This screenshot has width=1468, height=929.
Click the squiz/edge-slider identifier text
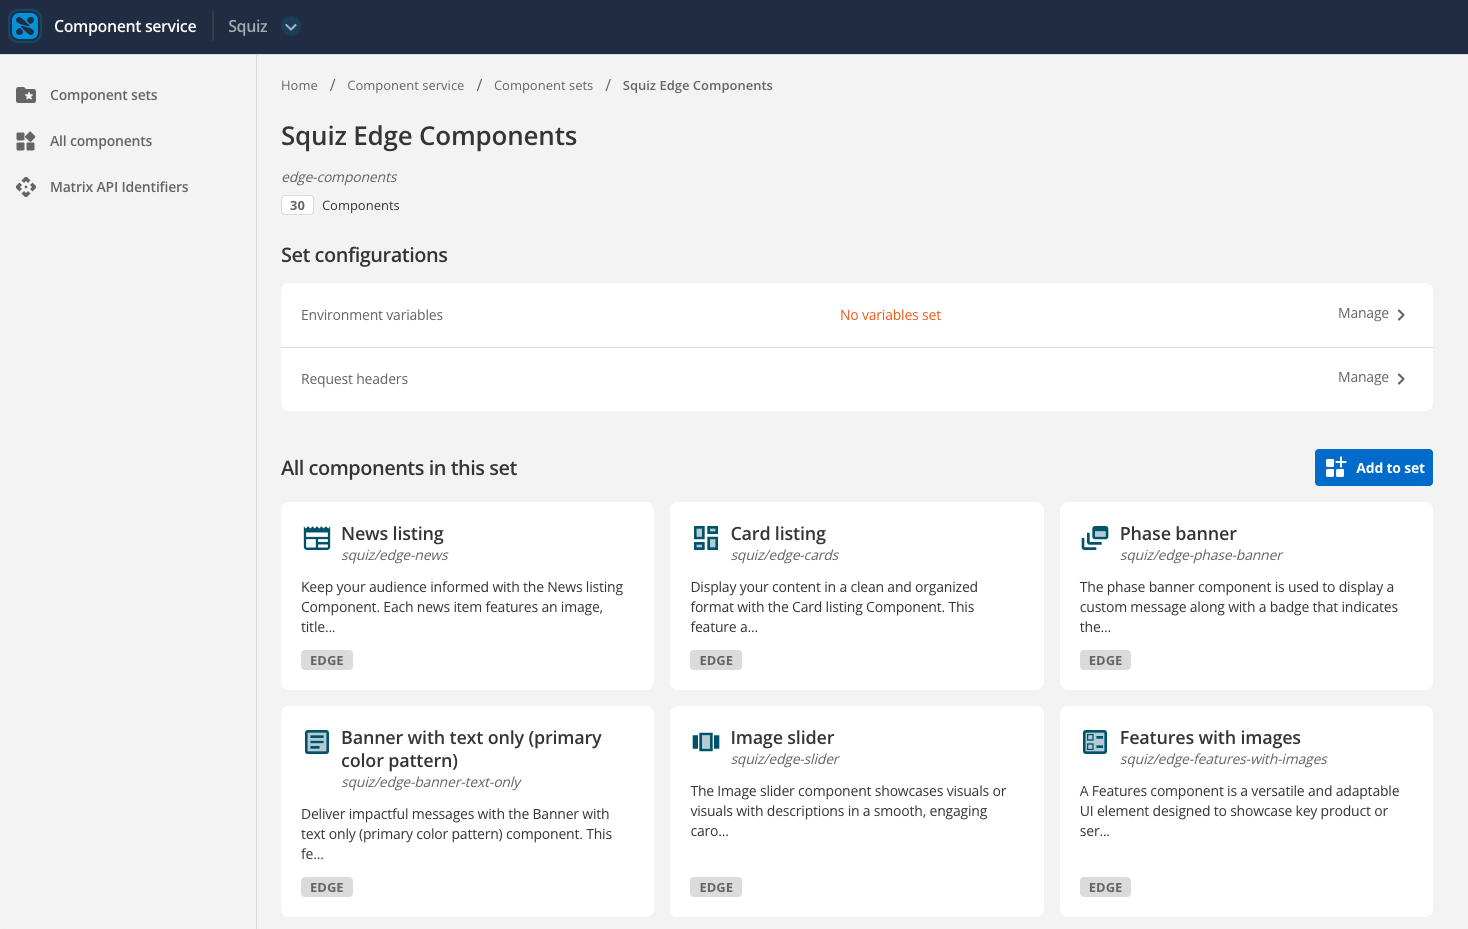tap(785, 759)
